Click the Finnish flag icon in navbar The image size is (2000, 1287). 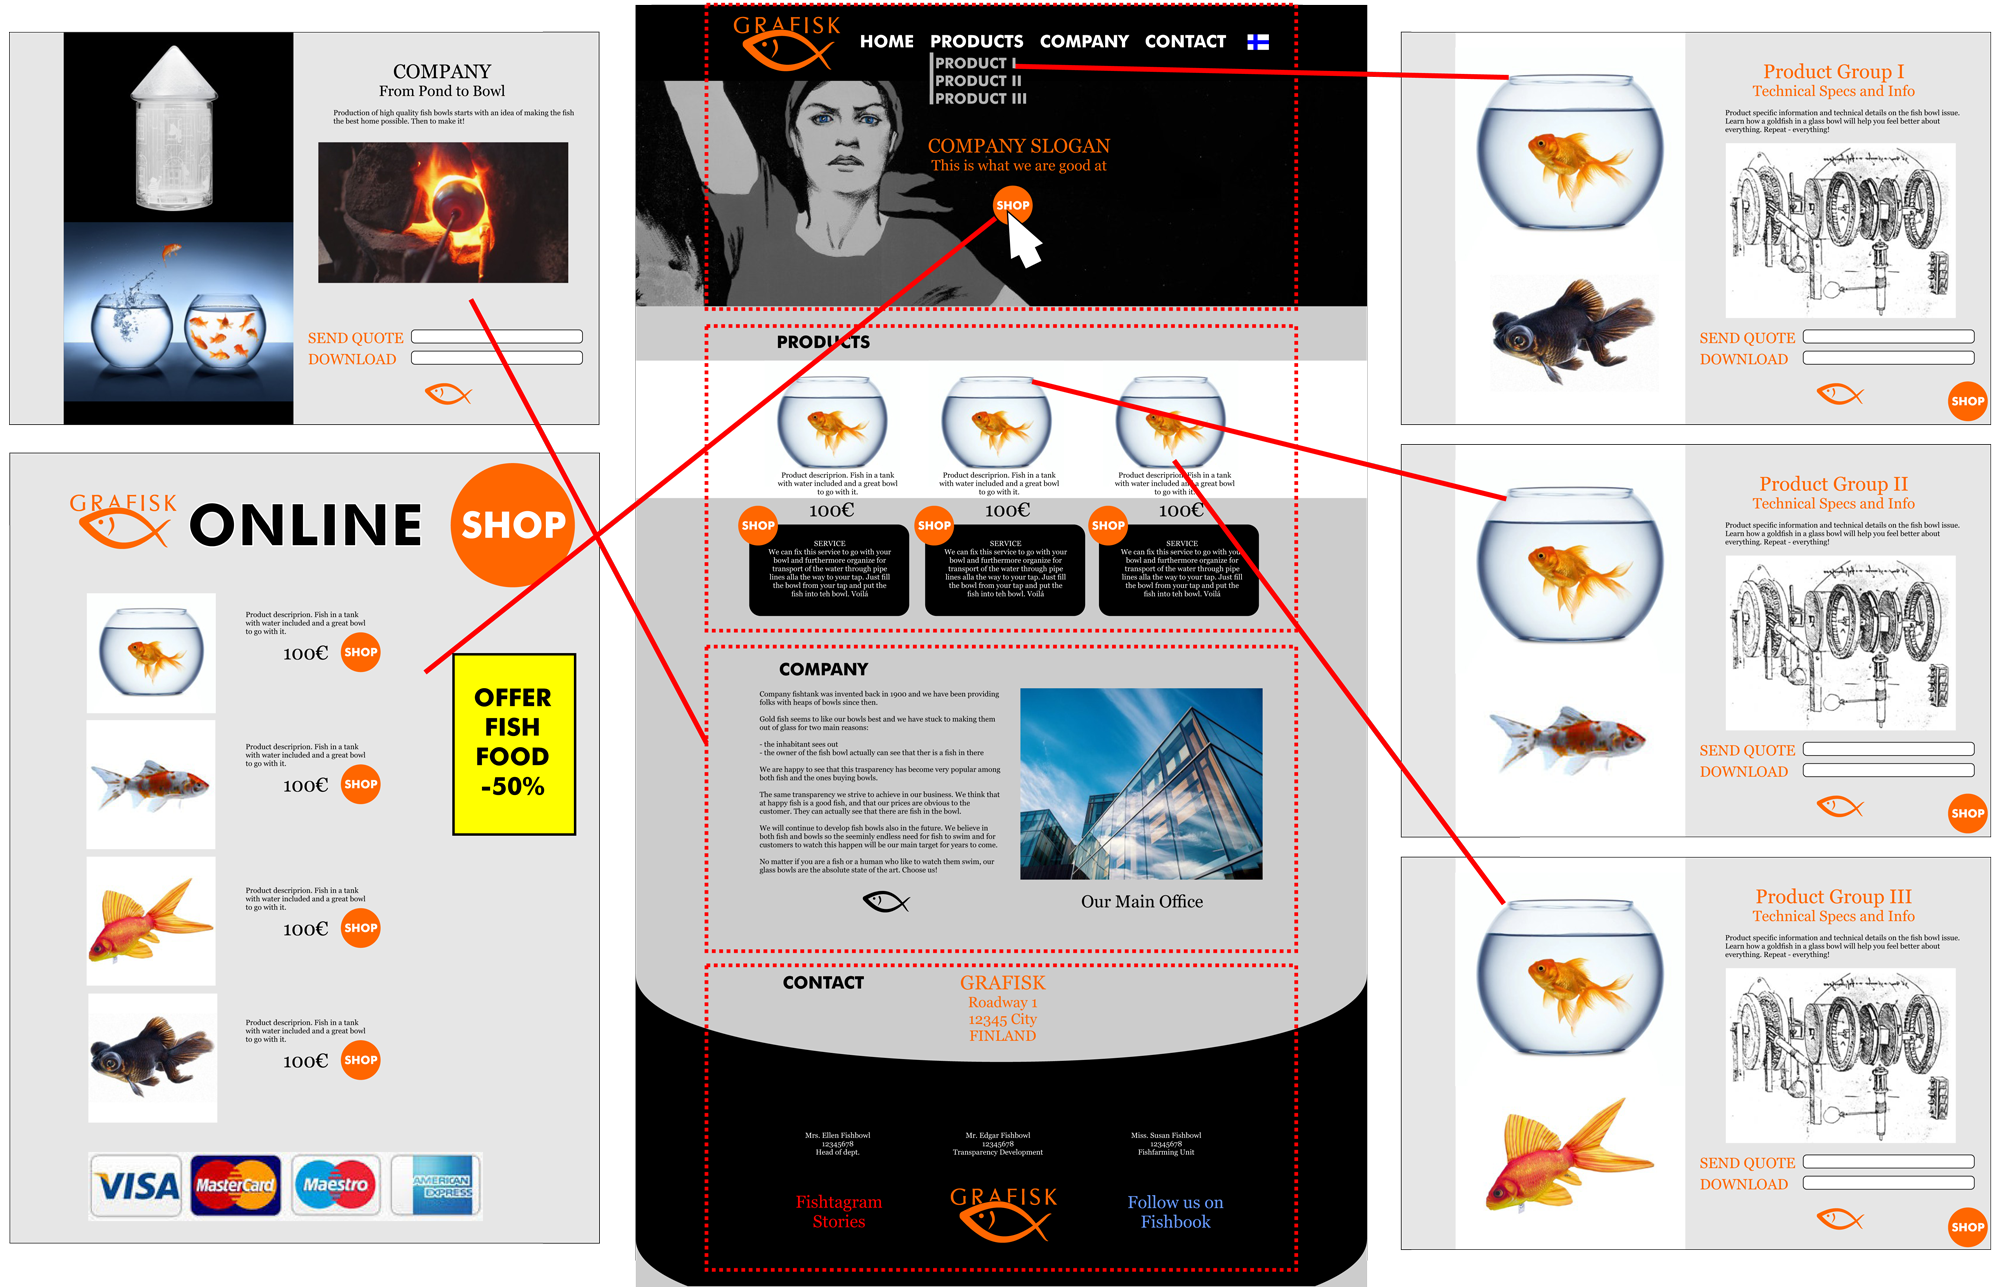(x=1258, y=41)
